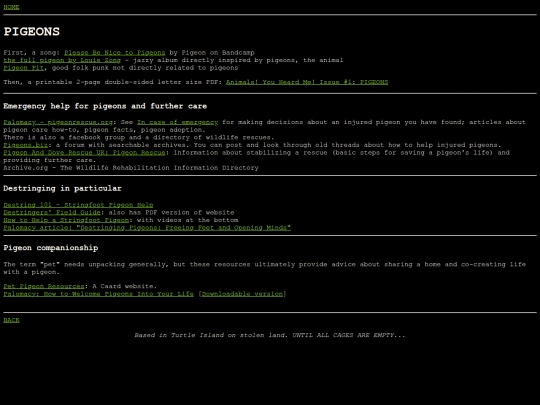Open Palomacy article 'Destringing Pigeons' link
Screen dimensions: 540x405
pyautogui.click(x=147, y=228)
